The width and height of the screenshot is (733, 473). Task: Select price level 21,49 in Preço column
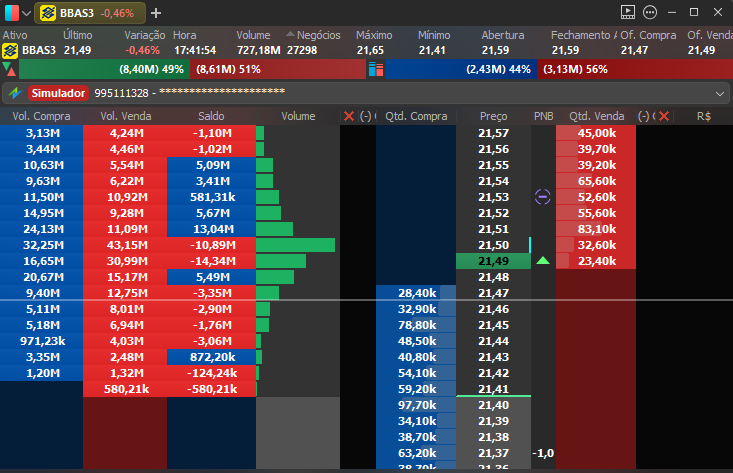pos(493,261)
